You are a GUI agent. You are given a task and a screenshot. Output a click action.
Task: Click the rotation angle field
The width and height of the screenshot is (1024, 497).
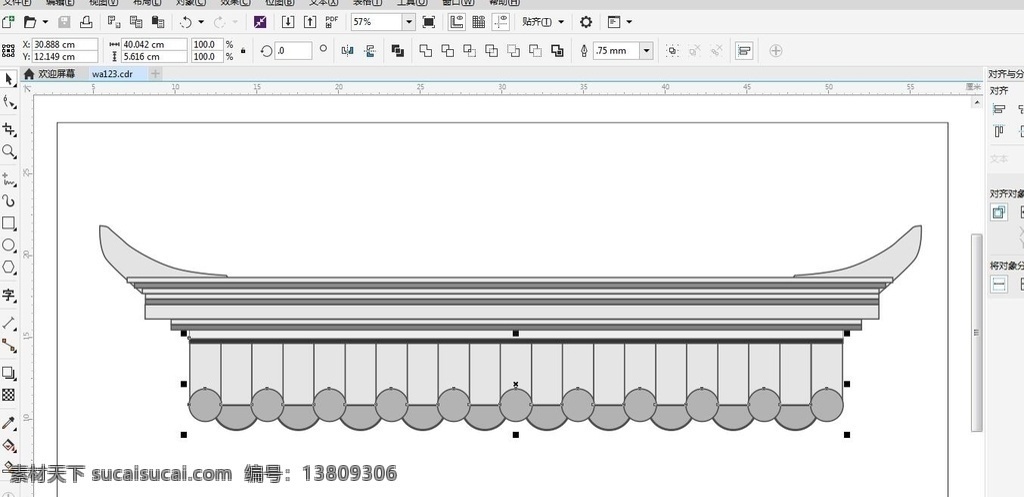pos(293,50)
